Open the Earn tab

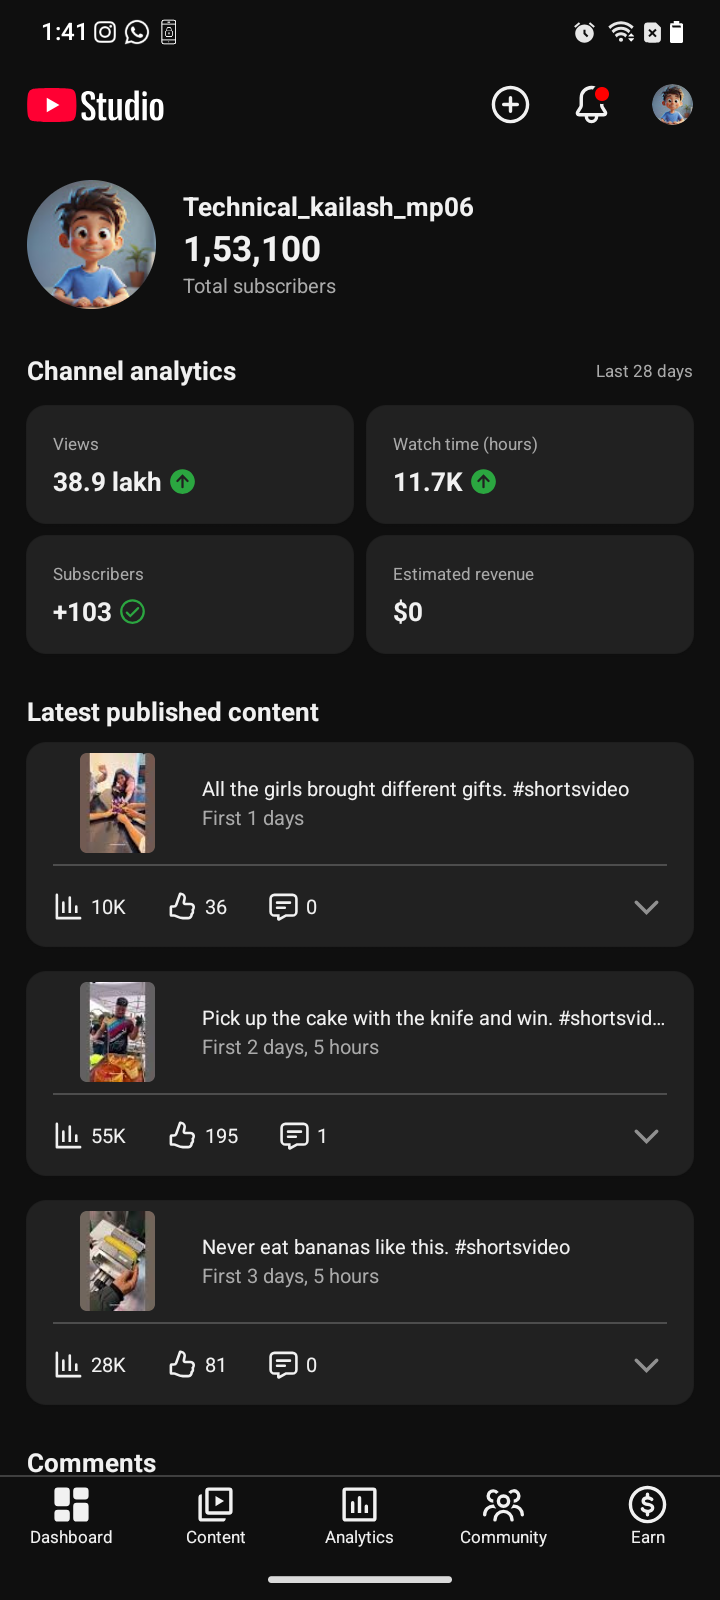tap(647, 1516)
